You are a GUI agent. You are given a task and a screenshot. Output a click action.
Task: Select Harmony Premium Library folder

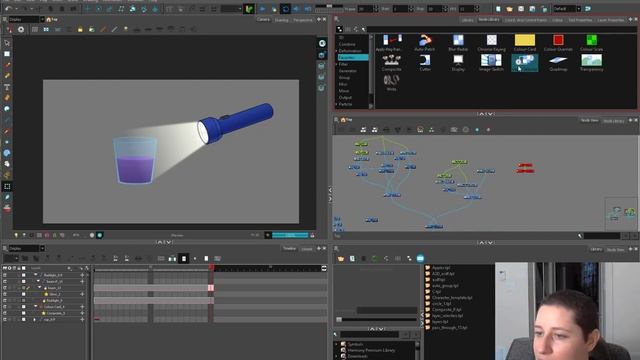(x=371, y=350)
